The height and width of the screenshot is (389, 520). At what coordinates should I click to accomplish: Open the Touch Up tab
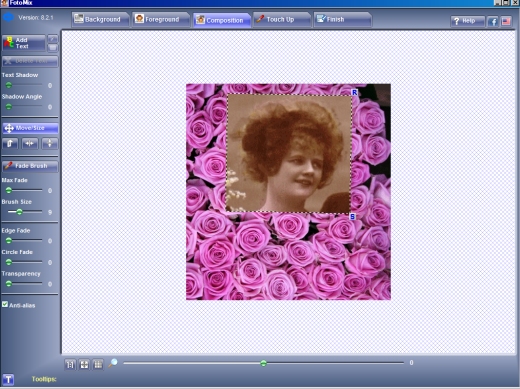[282, 19]
